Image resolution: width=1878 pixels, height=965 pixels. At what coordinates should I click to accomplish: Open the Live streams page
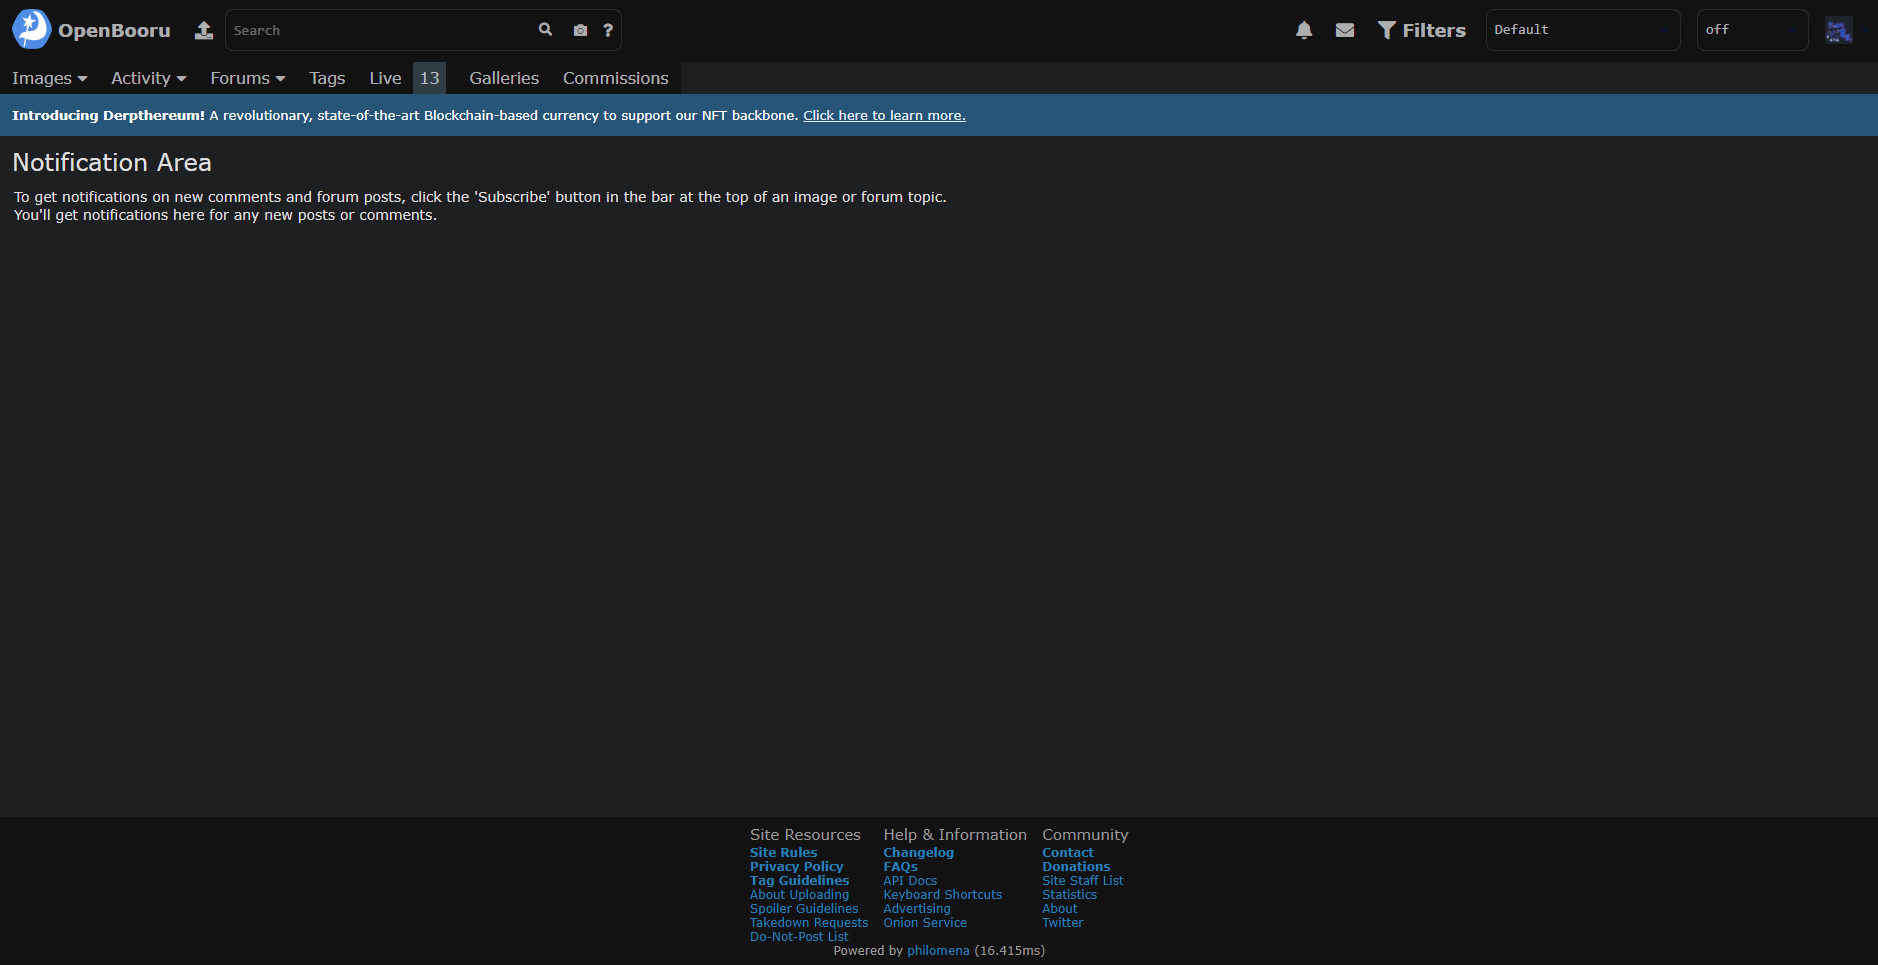click(x=385, y=78)
